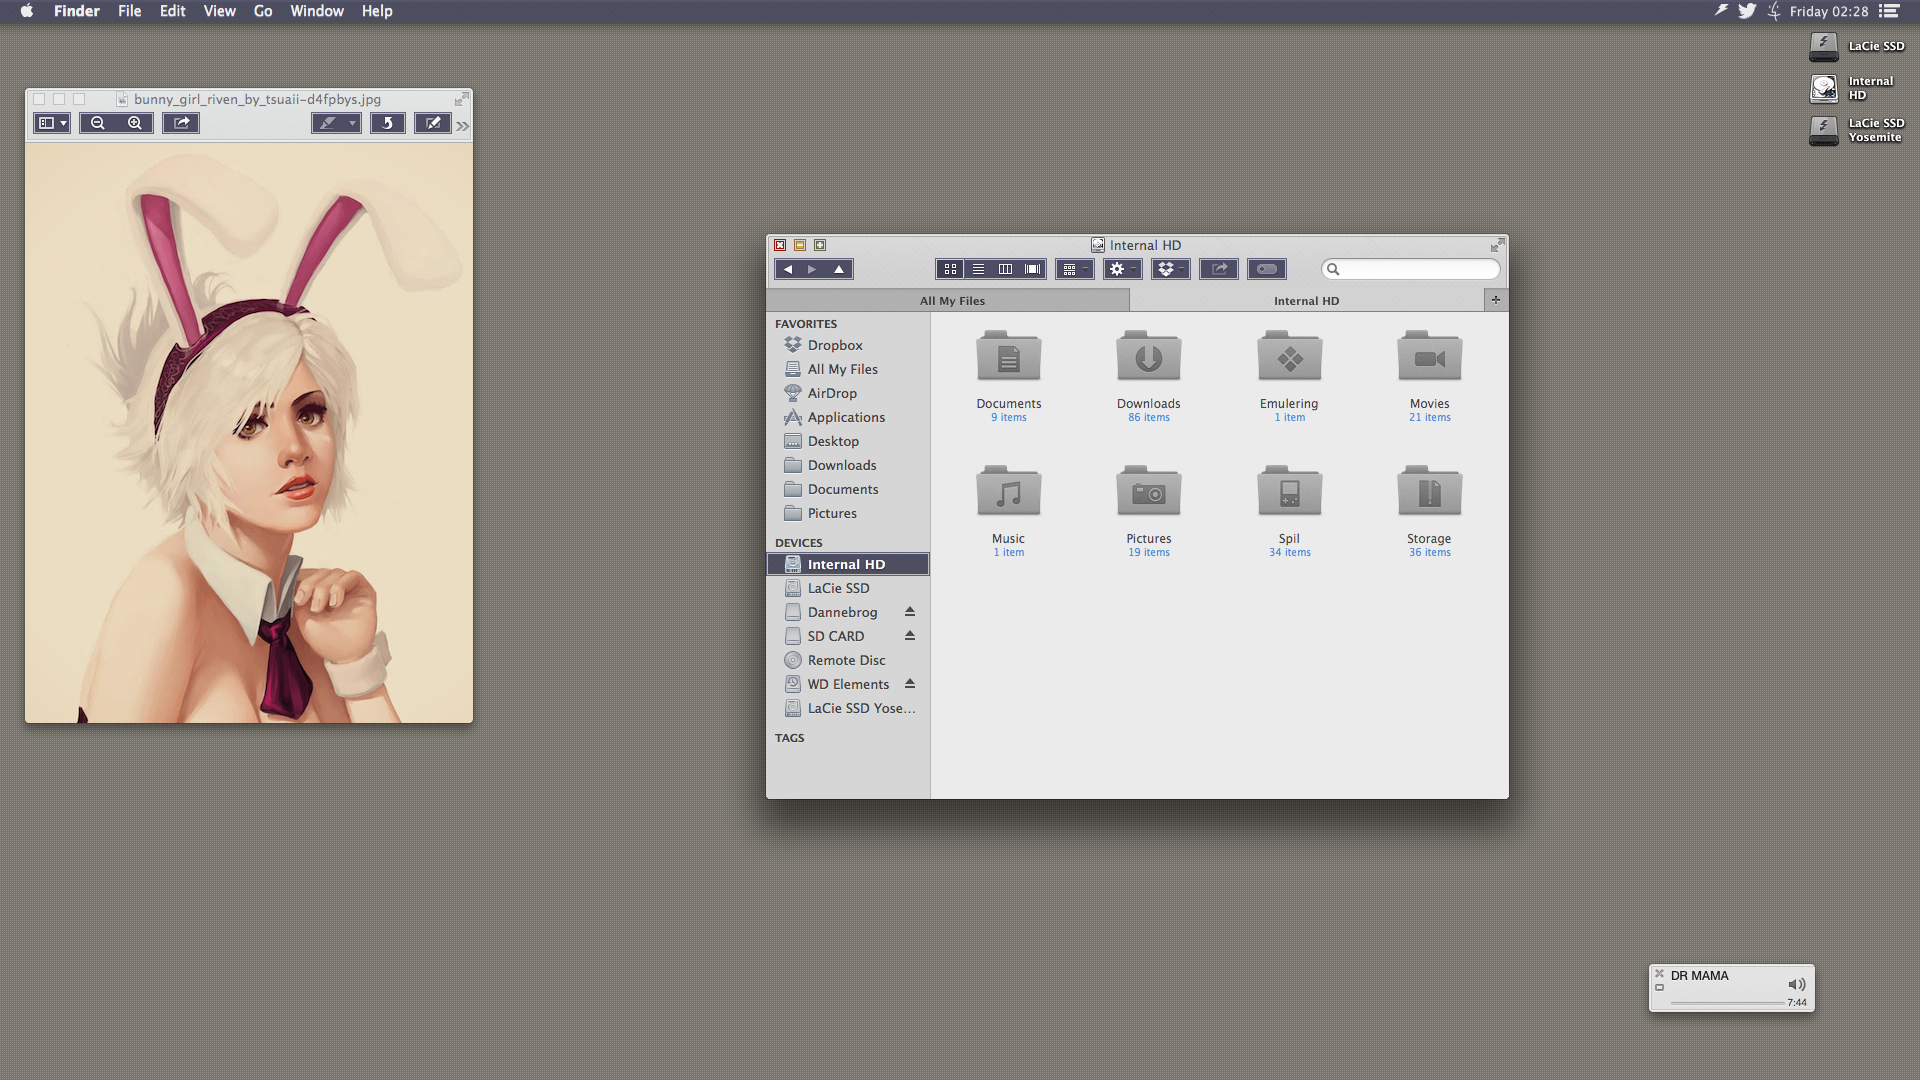The image size is (1920, 1080).
Task: Open Notification Center from menu bar
Action: [x=1889, y=11]
